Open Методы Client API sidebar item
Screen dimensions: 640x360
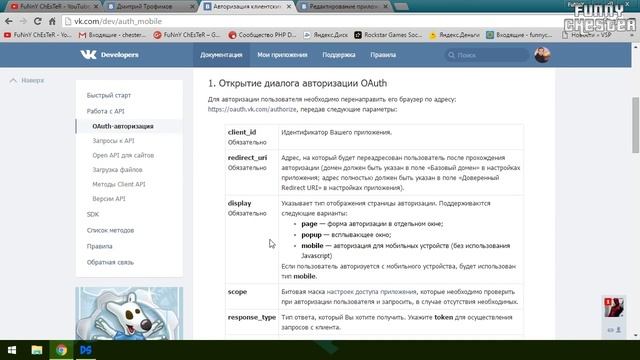(x=119, y=184)
